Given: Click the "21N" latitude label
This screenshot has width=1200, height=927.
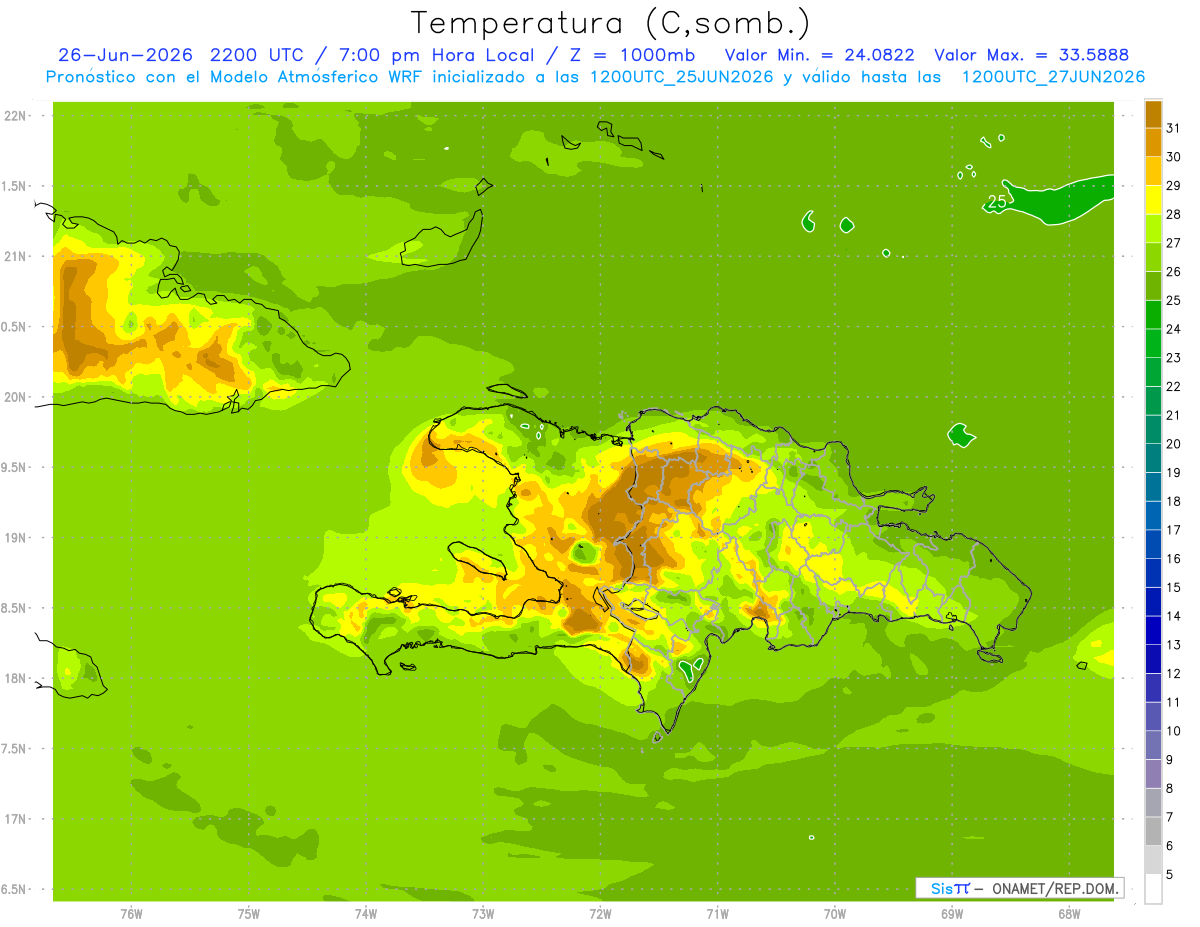Looking at the screenshot, I should (x=16, y=256).
